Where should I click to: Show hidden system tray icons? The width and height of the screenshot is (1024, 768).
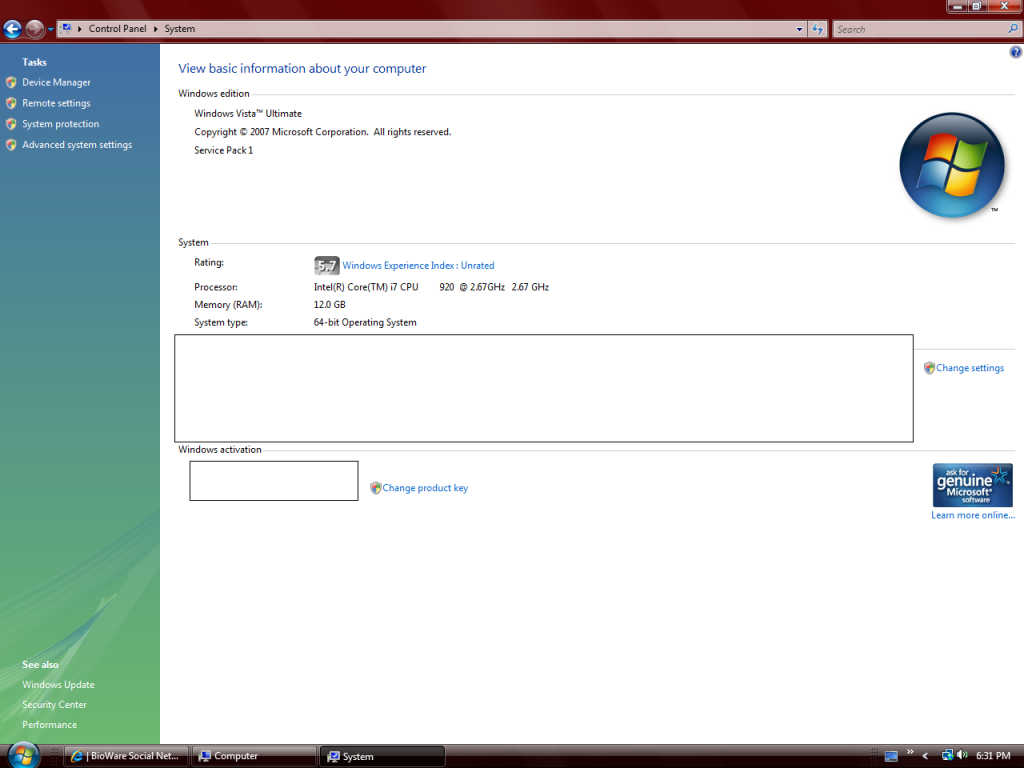[x=925, y=756]
